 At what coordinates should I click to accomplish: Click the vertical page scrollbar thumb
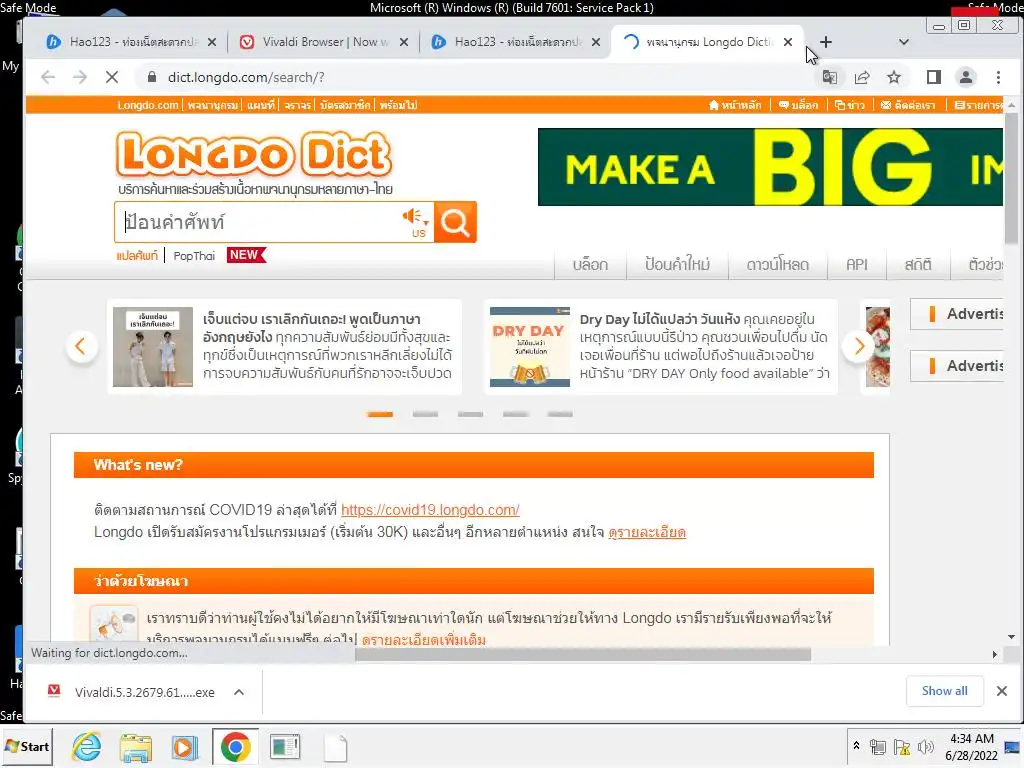tap(1011, 178)
